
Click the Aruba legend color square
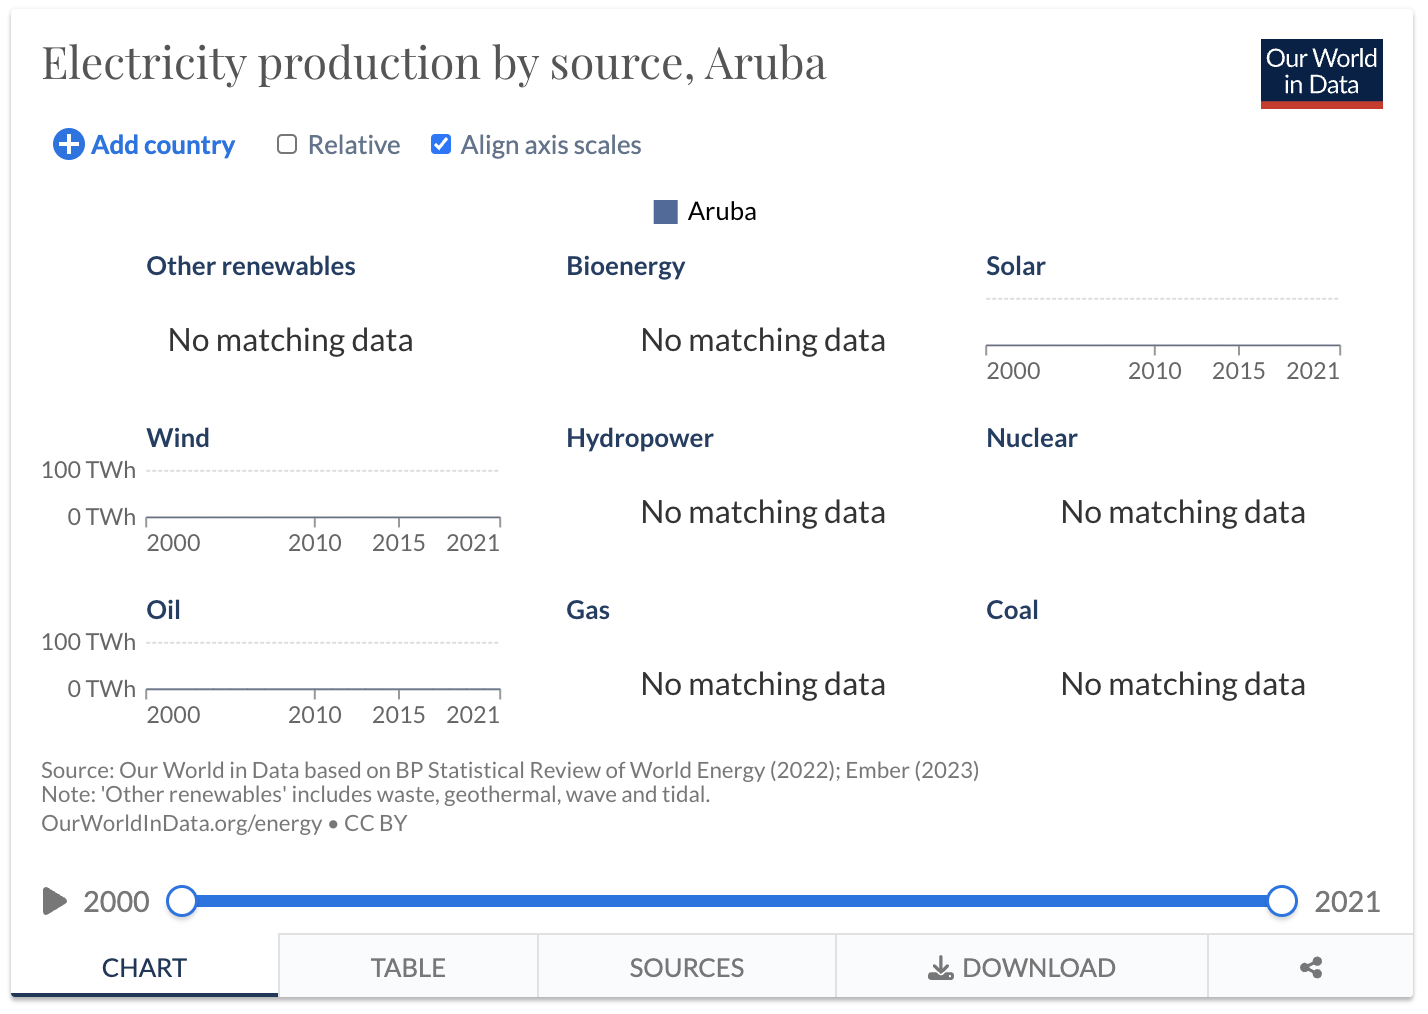(666, 212)
